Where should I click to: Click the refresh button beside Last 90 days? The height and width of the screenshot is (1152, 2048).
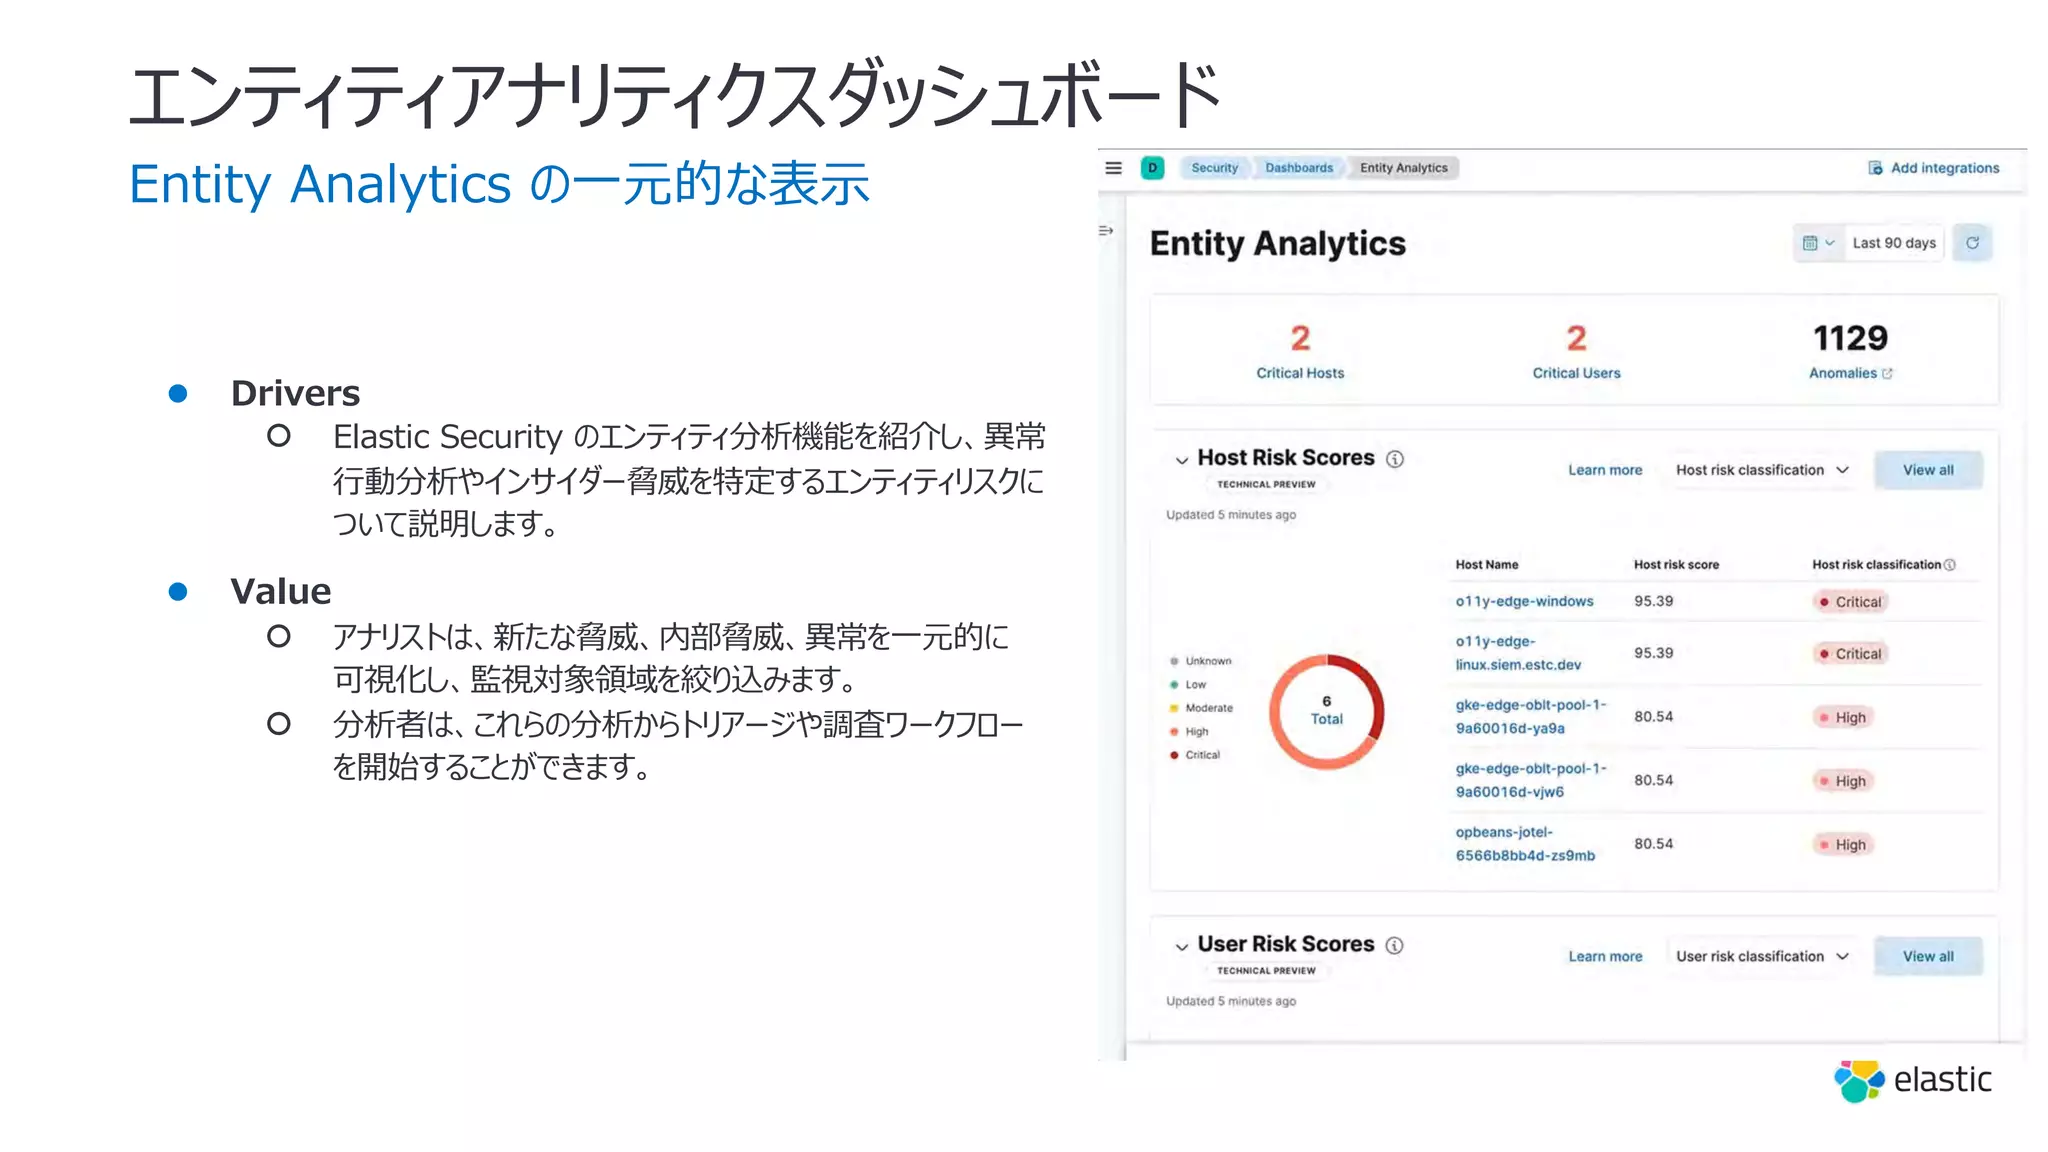pos(1972,243)
